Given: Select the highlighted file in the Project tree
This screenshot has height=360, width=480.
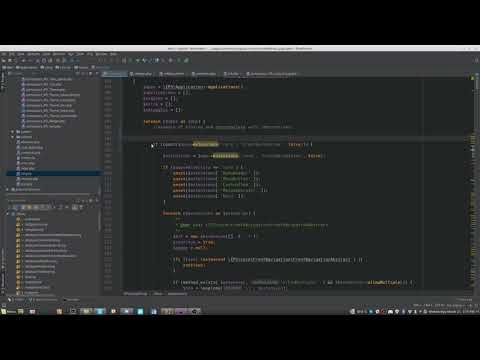Looking at the screenshot, I should click(x=53, y=173).
